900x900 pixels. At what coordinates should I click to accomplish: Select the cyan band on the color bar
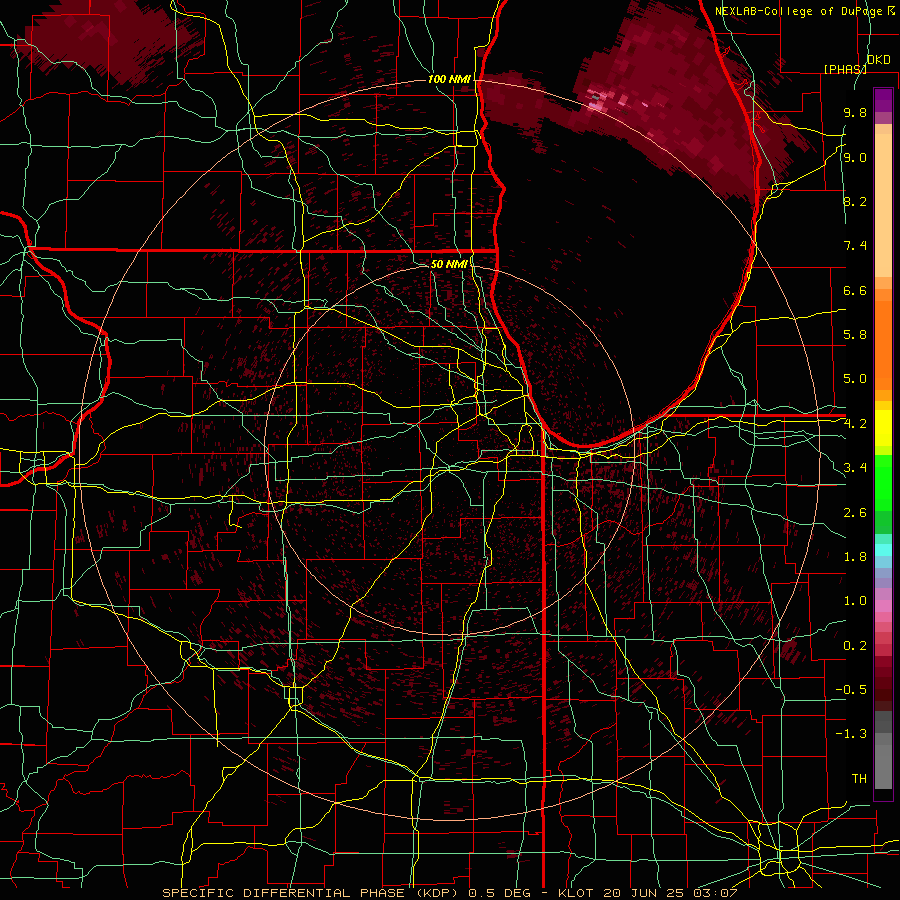click(883, 549)
